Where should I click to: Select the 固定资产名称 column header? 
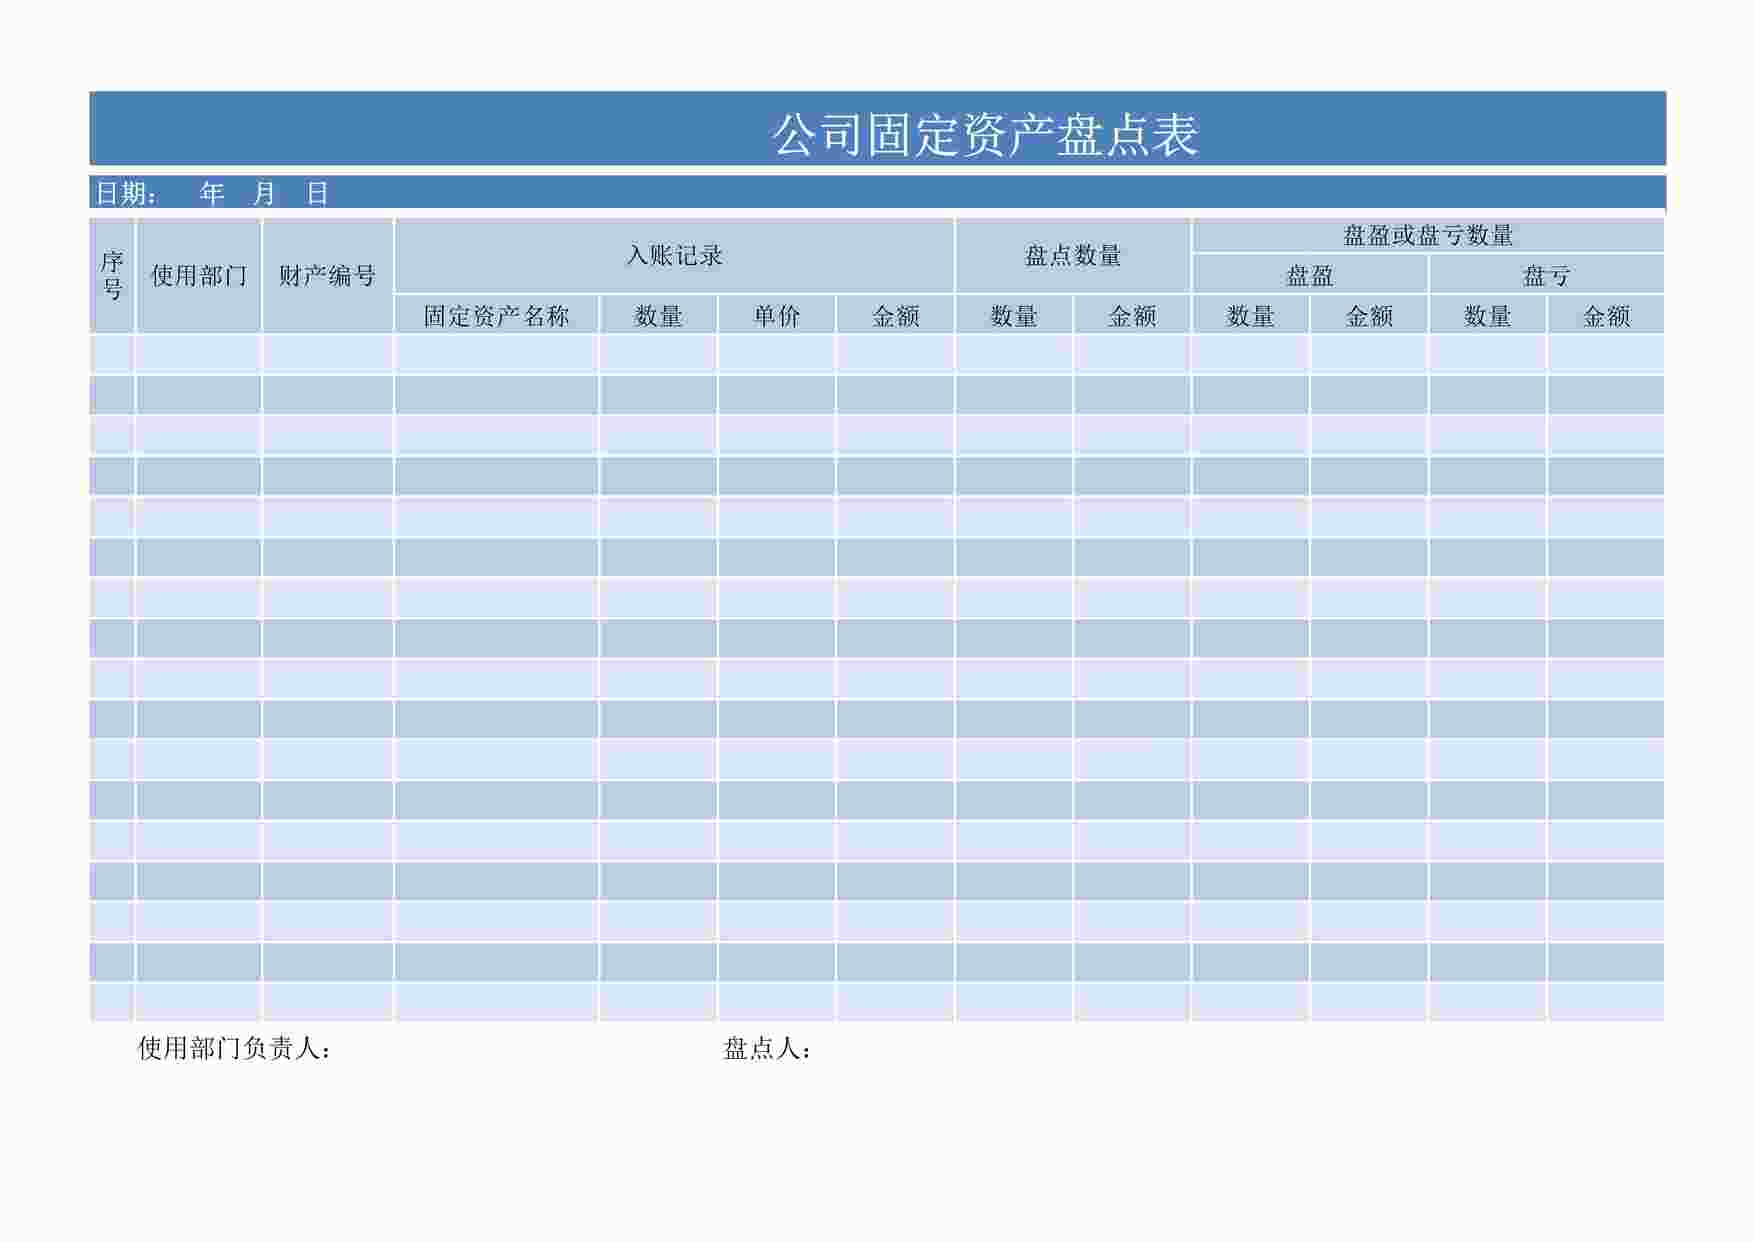click(x=496, y=315)
